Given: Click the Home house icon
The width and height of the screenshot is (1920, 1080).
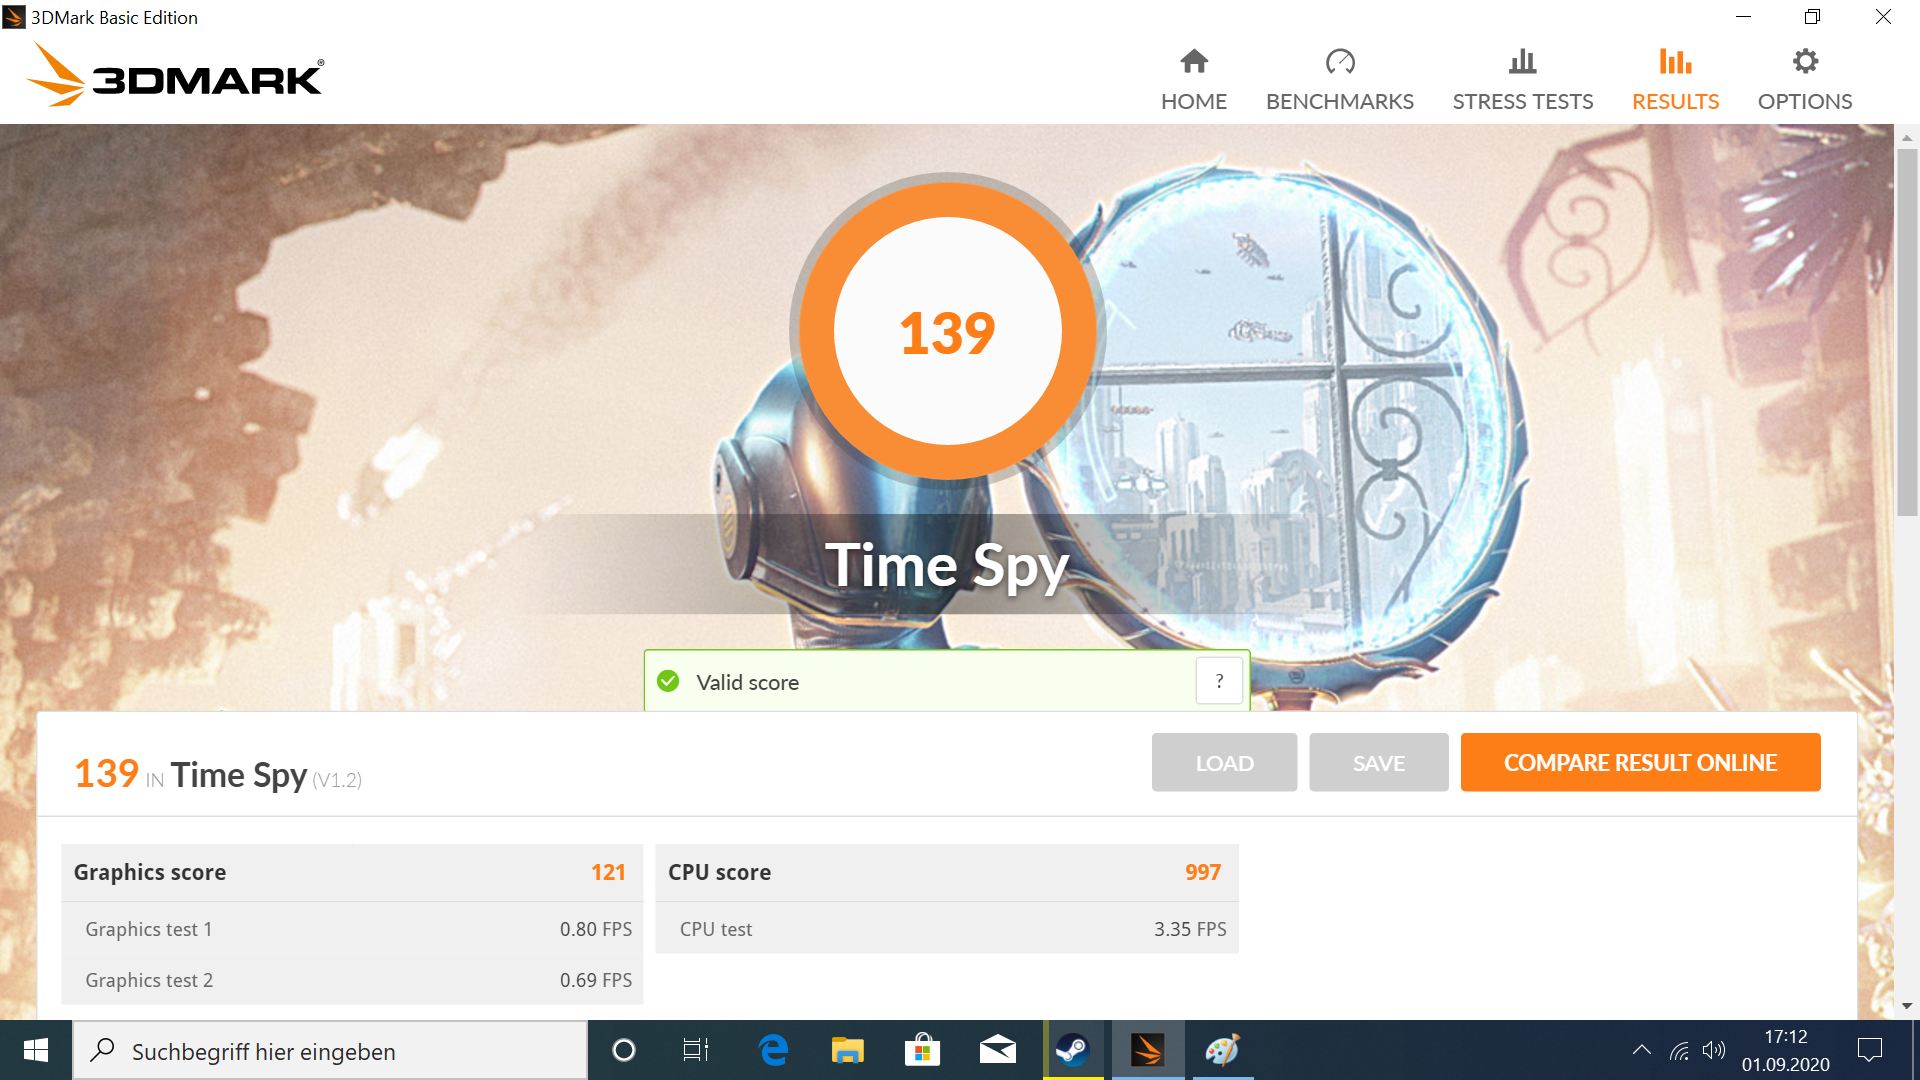Looking at the screenshot, I should tap(1194, 62).
